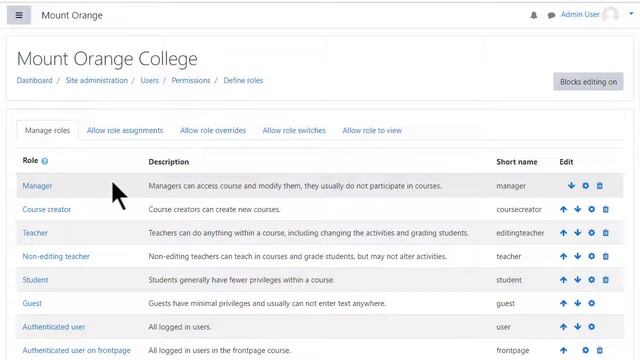Open Permissions breadcrumb link

coord(191,80)
